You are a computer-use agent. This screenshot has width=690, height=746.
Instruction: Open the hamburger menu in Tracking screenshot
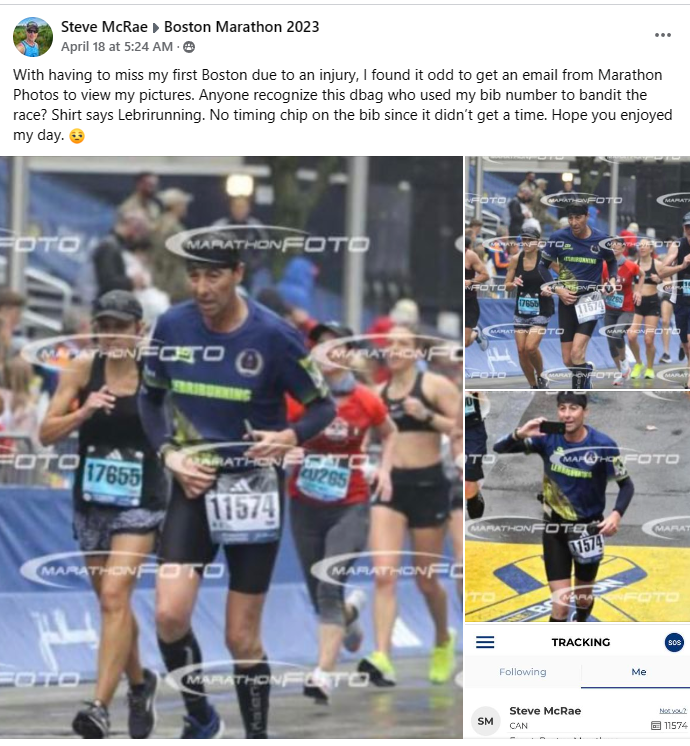click(485, 642)
